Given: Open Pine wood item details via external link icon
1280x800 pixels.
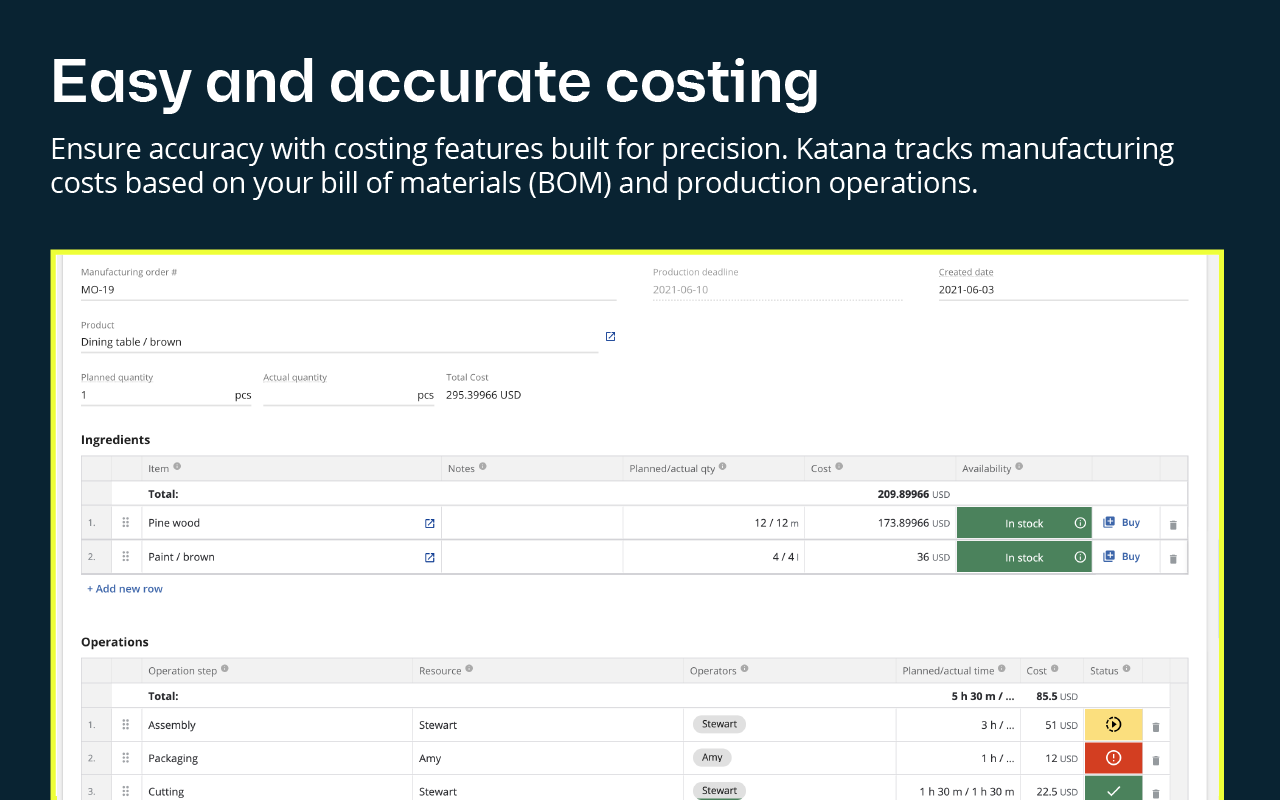Looking at the screenshot, I should tap(430, 523).
